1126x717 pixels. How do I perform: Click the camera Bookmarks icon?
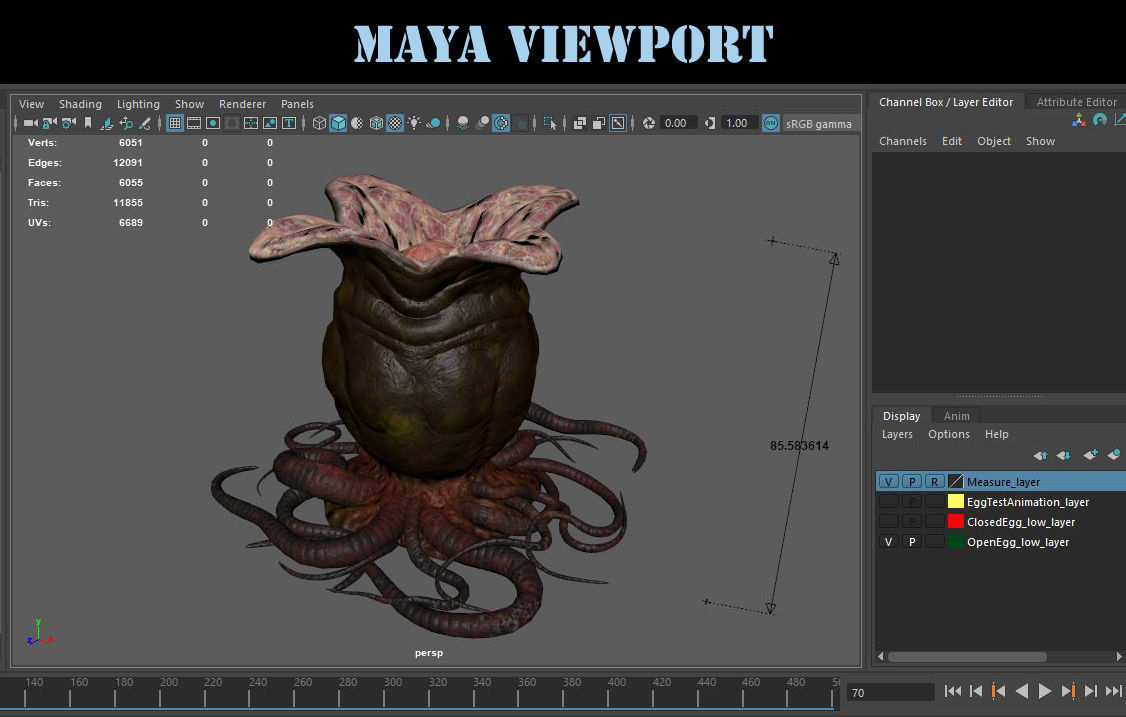88,123
